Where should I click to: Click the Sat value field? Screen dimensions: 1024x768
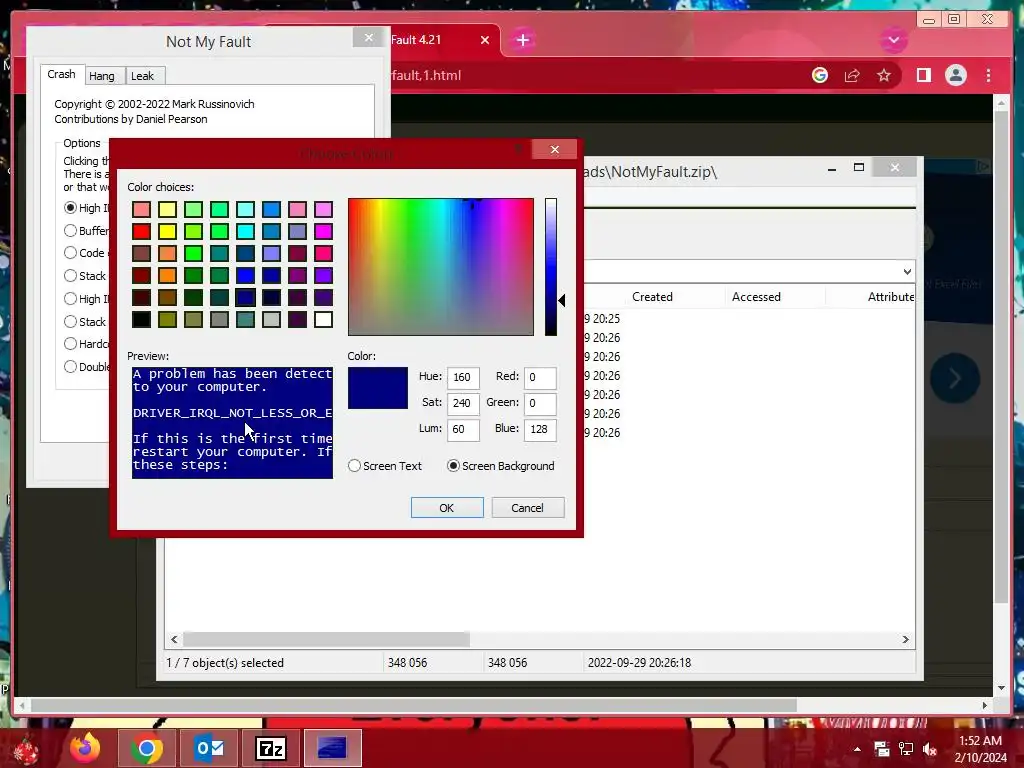[463, 403]
